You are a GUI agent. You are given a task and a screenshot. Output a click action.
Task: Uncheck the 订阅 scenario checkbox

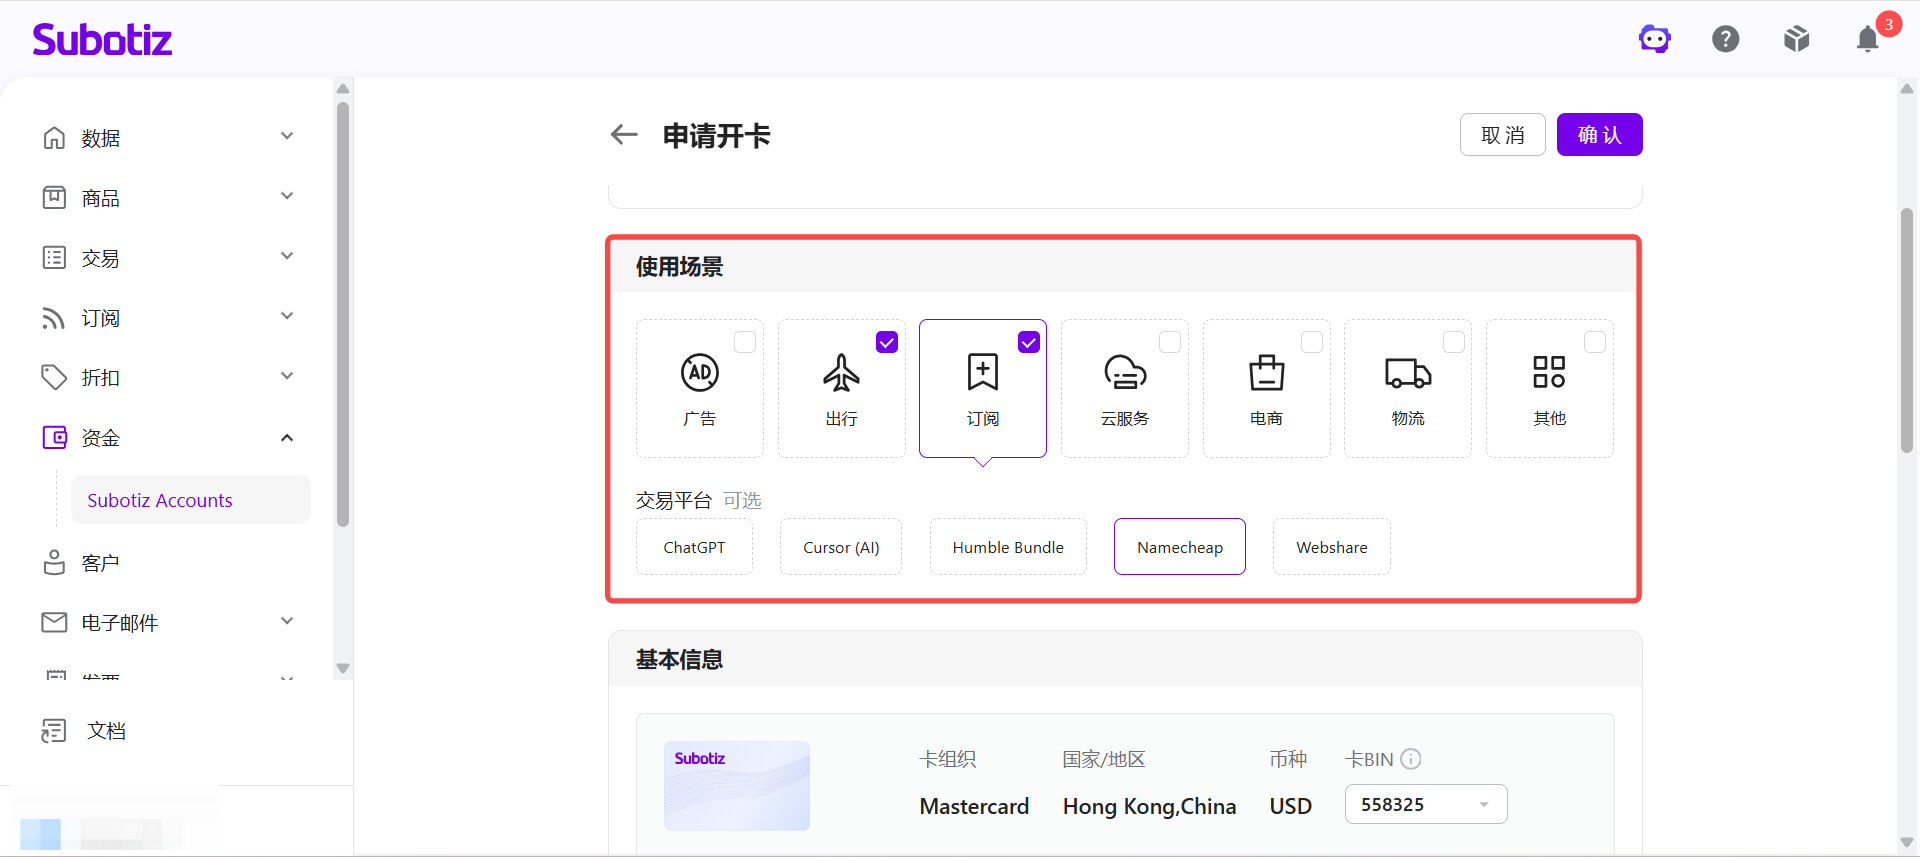point(1029,342)
